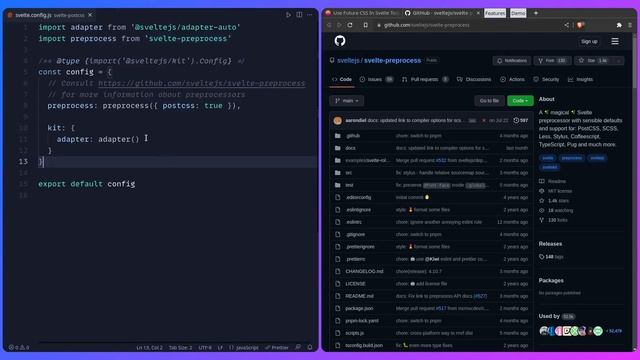This screenshot has width=640, height=360.
Task: Select the Pull requests repository tab
Action: click(425, 79)
